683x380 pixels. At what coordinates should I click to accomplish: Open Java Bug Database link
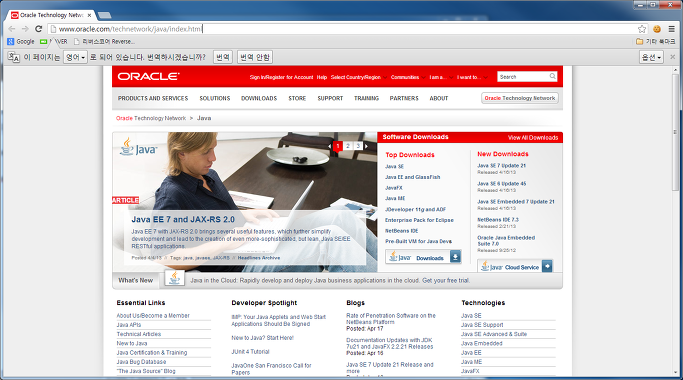pyautogui.click(x=141, y=362)
